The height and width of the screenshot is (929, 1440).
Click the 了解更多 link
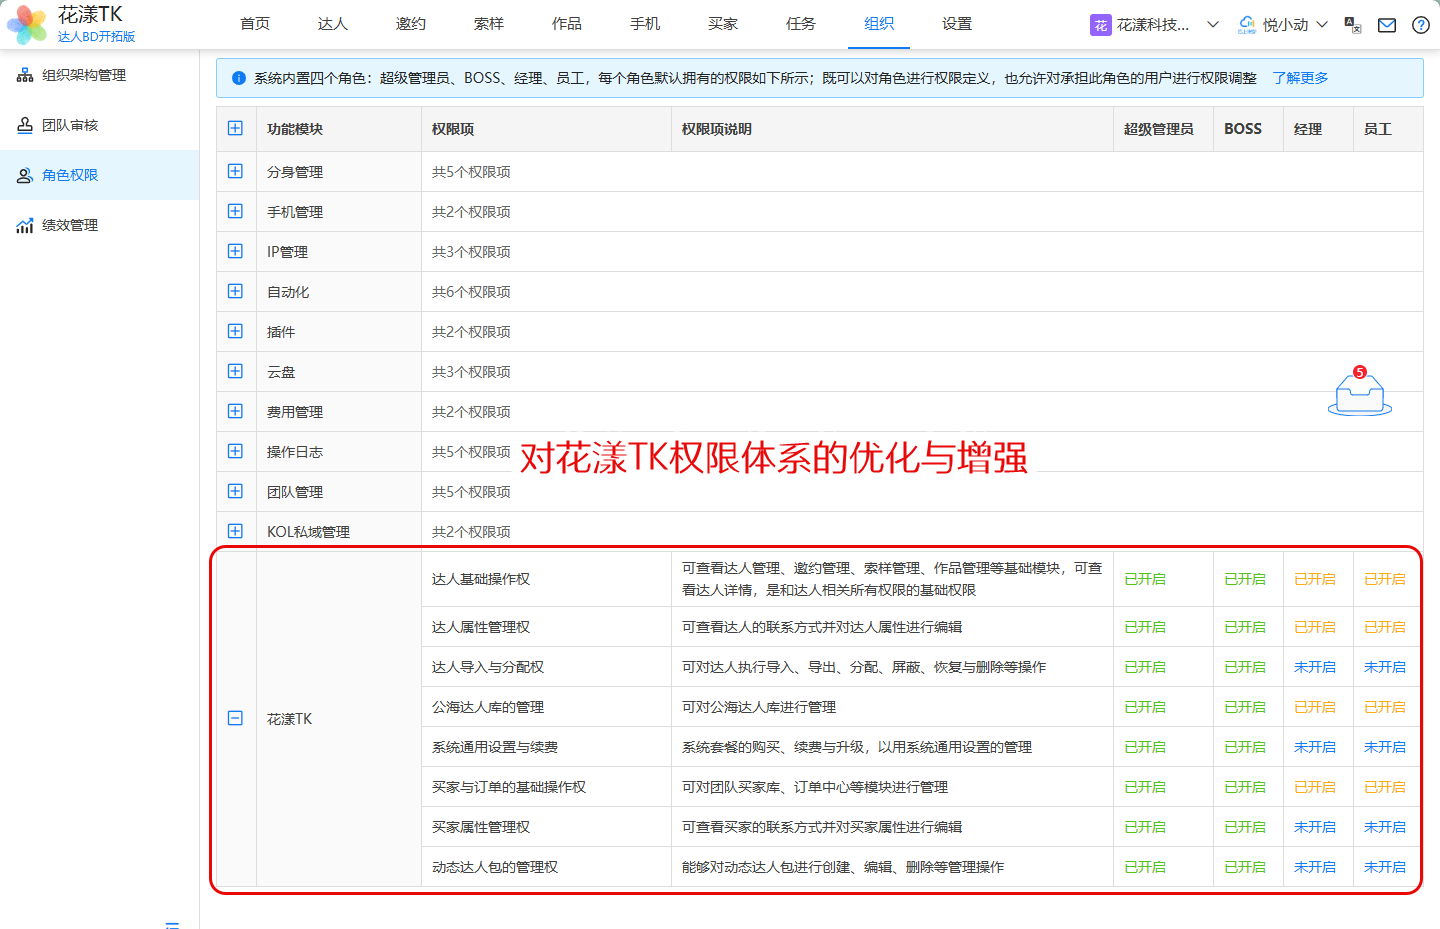1300,78
